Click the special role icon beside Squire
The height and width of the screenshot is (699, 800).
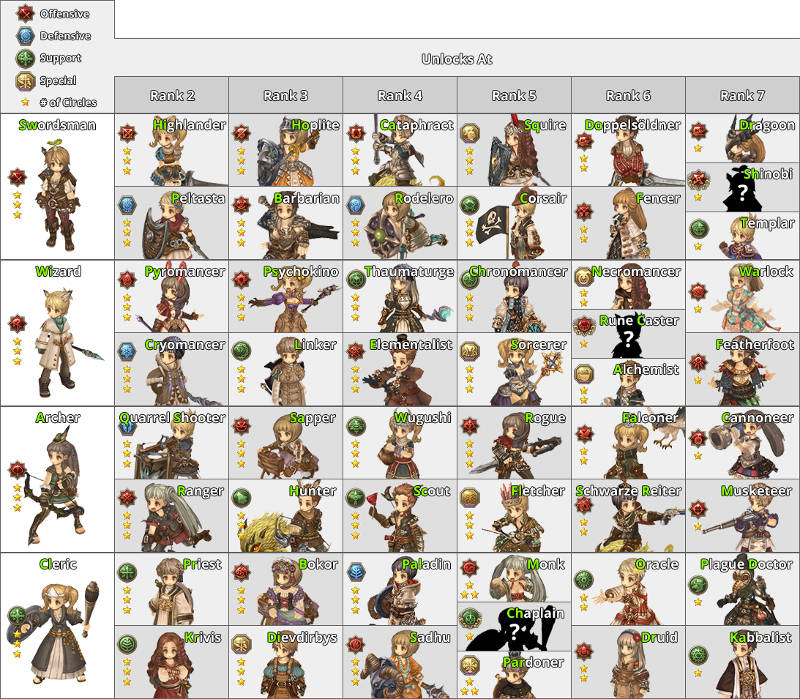click(x=470, y=133)
